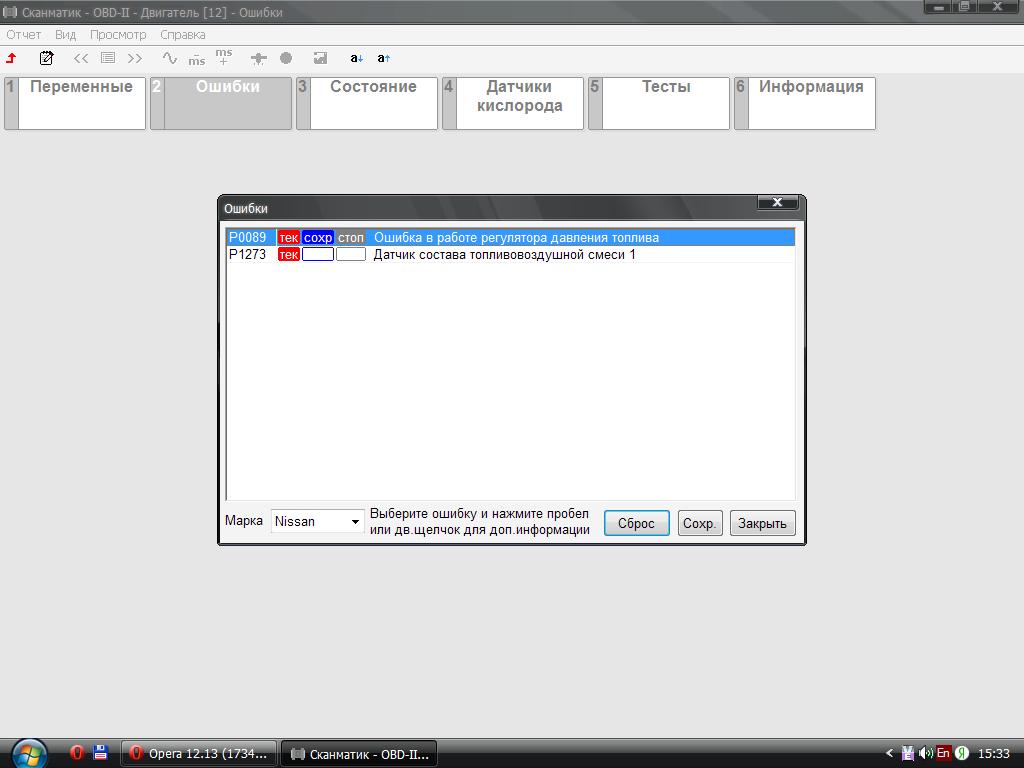Click the double left arrow toolbar icon
1024x768 pixels.
coord(81,58)
